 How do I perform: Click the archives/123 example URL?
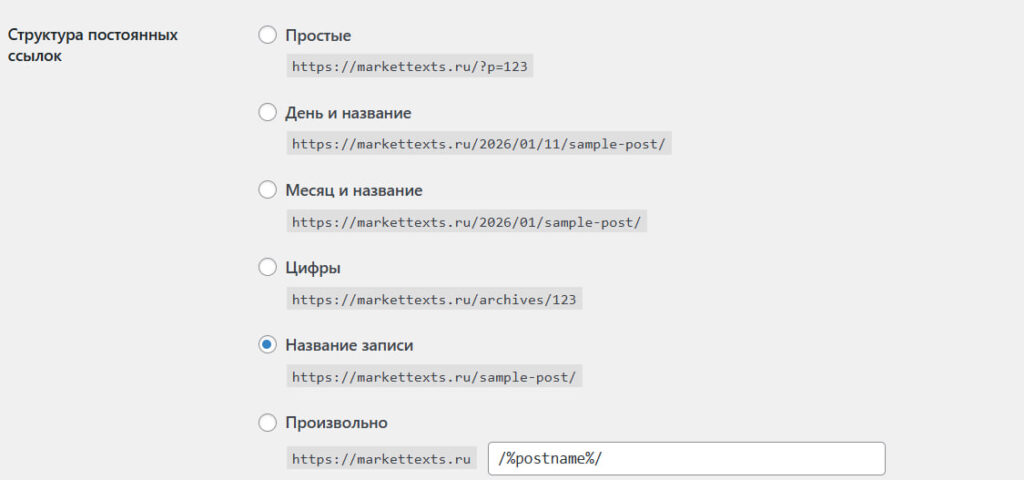434,299
